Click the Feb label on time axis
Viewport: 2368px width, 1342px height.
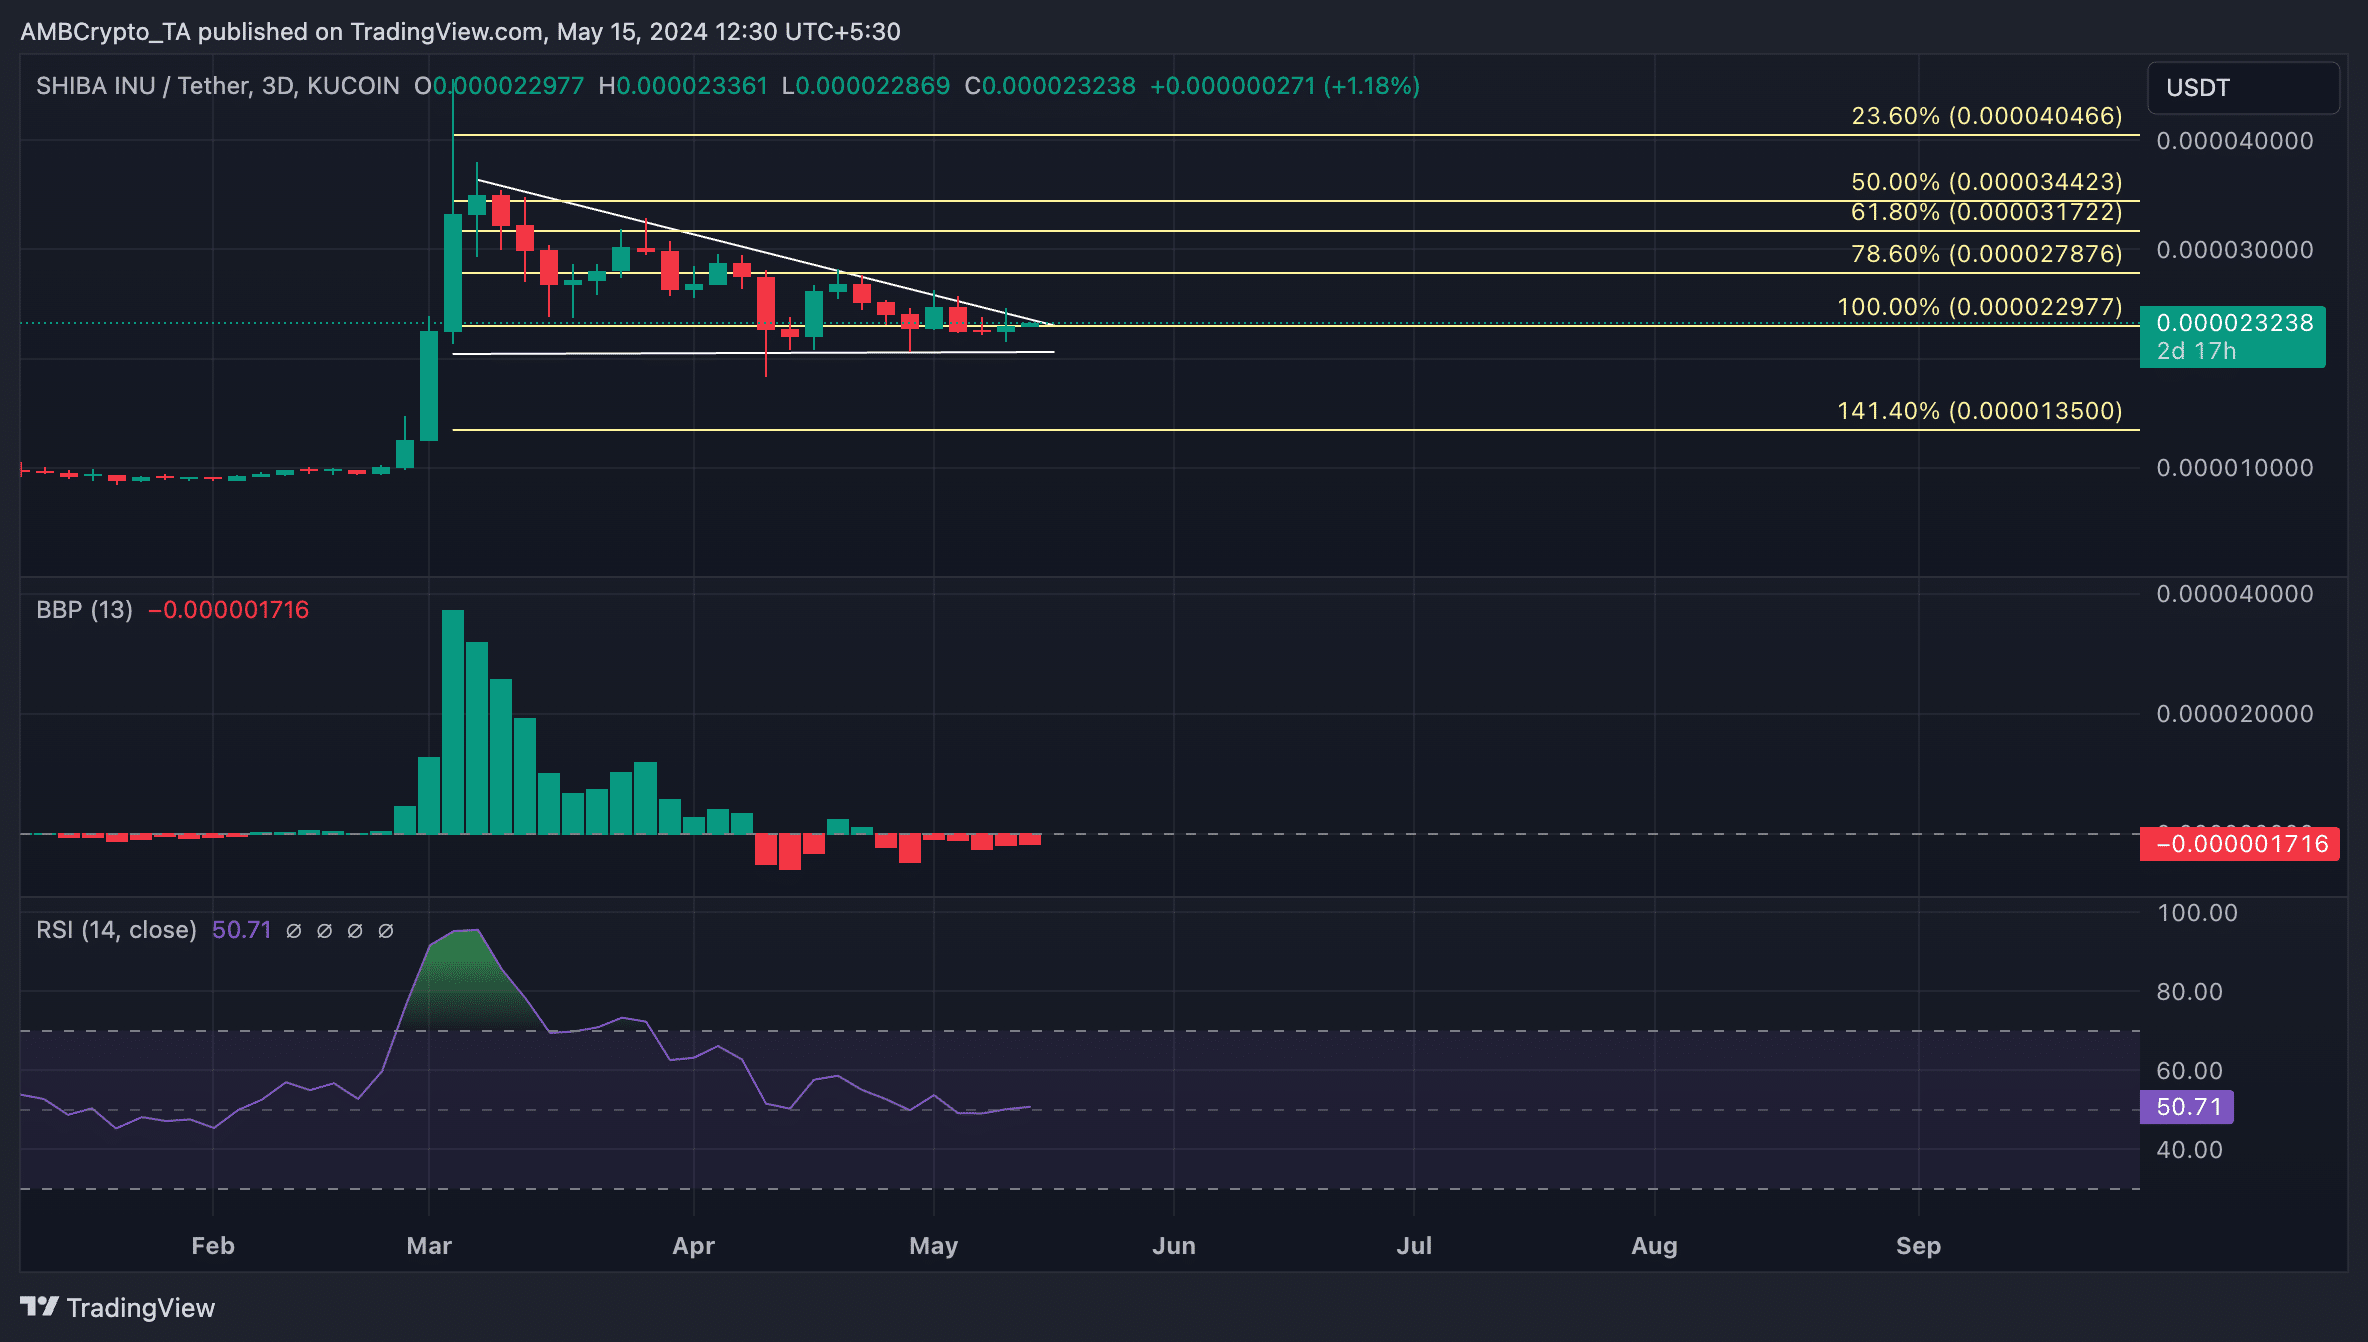pyautogui.click(x=213, y=1246)
